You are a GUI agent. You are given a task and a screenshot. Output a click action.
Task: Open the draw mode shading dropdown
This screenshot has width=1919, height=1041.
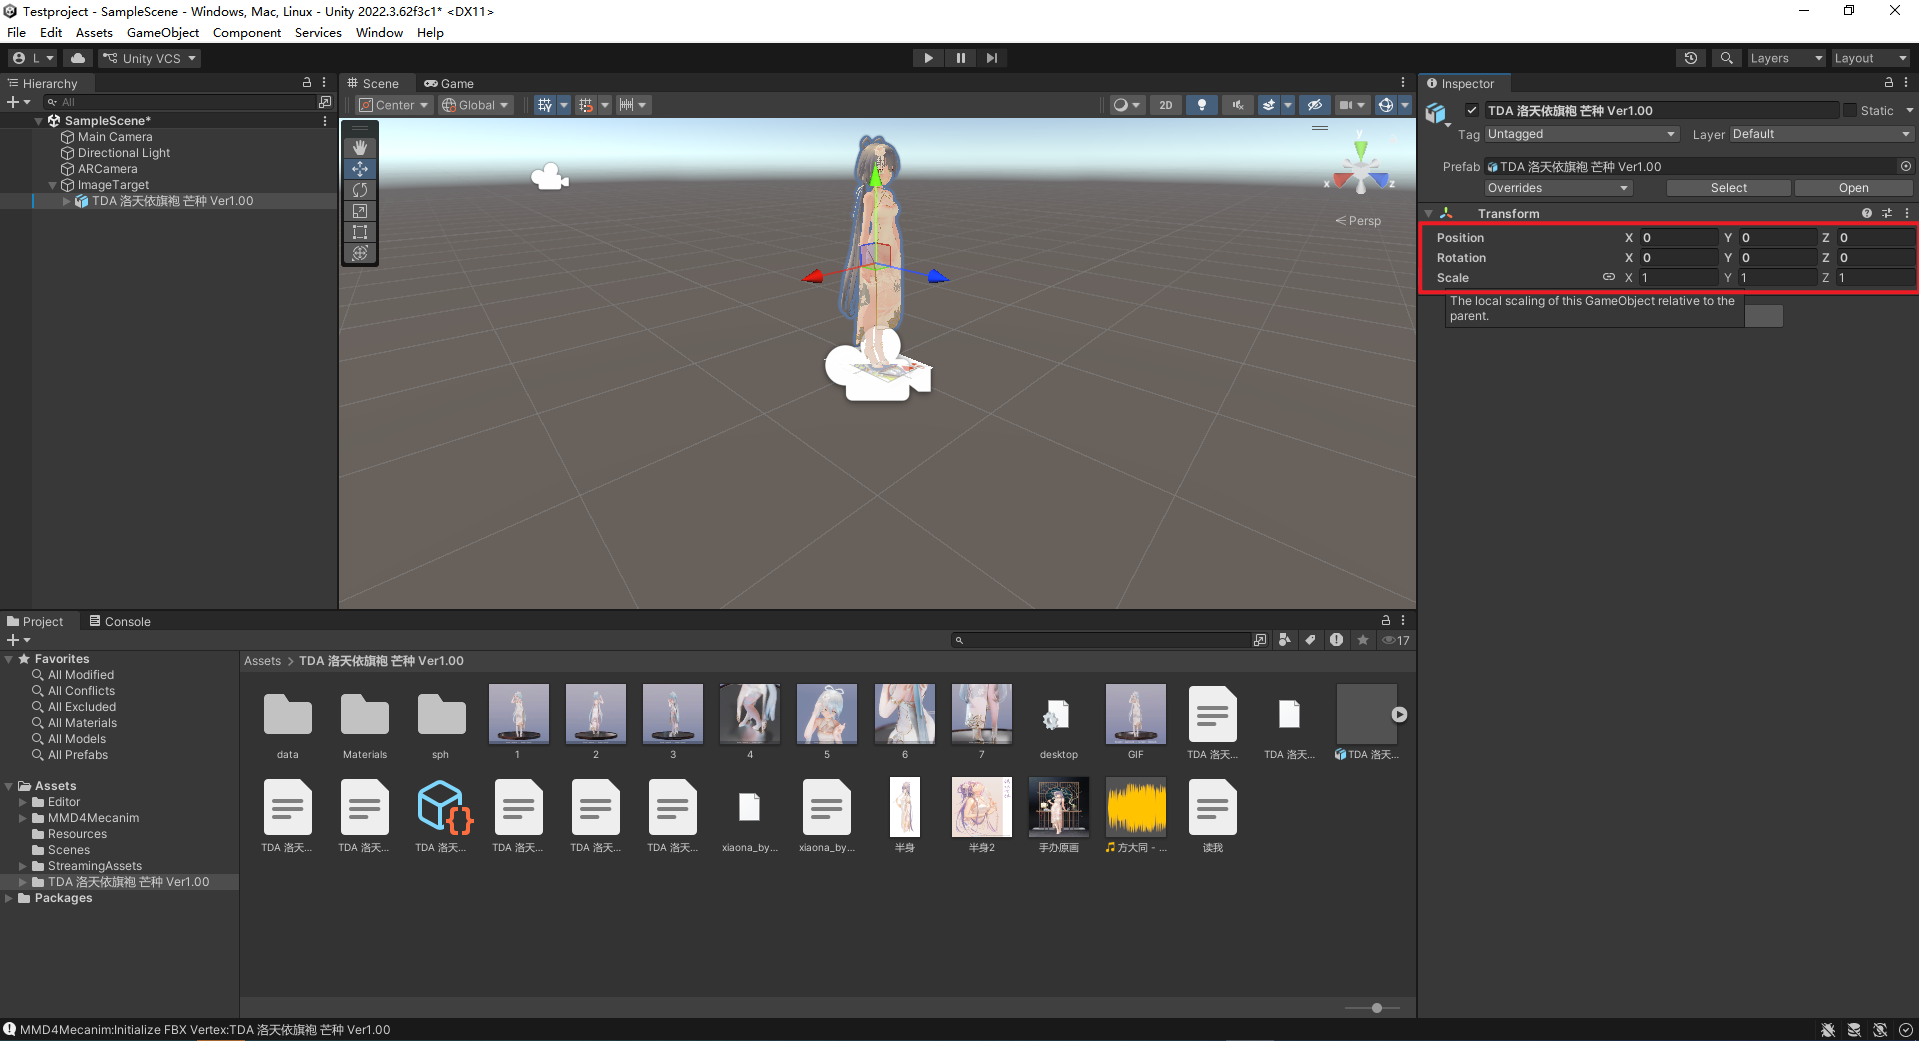(x=1127, y=105)
